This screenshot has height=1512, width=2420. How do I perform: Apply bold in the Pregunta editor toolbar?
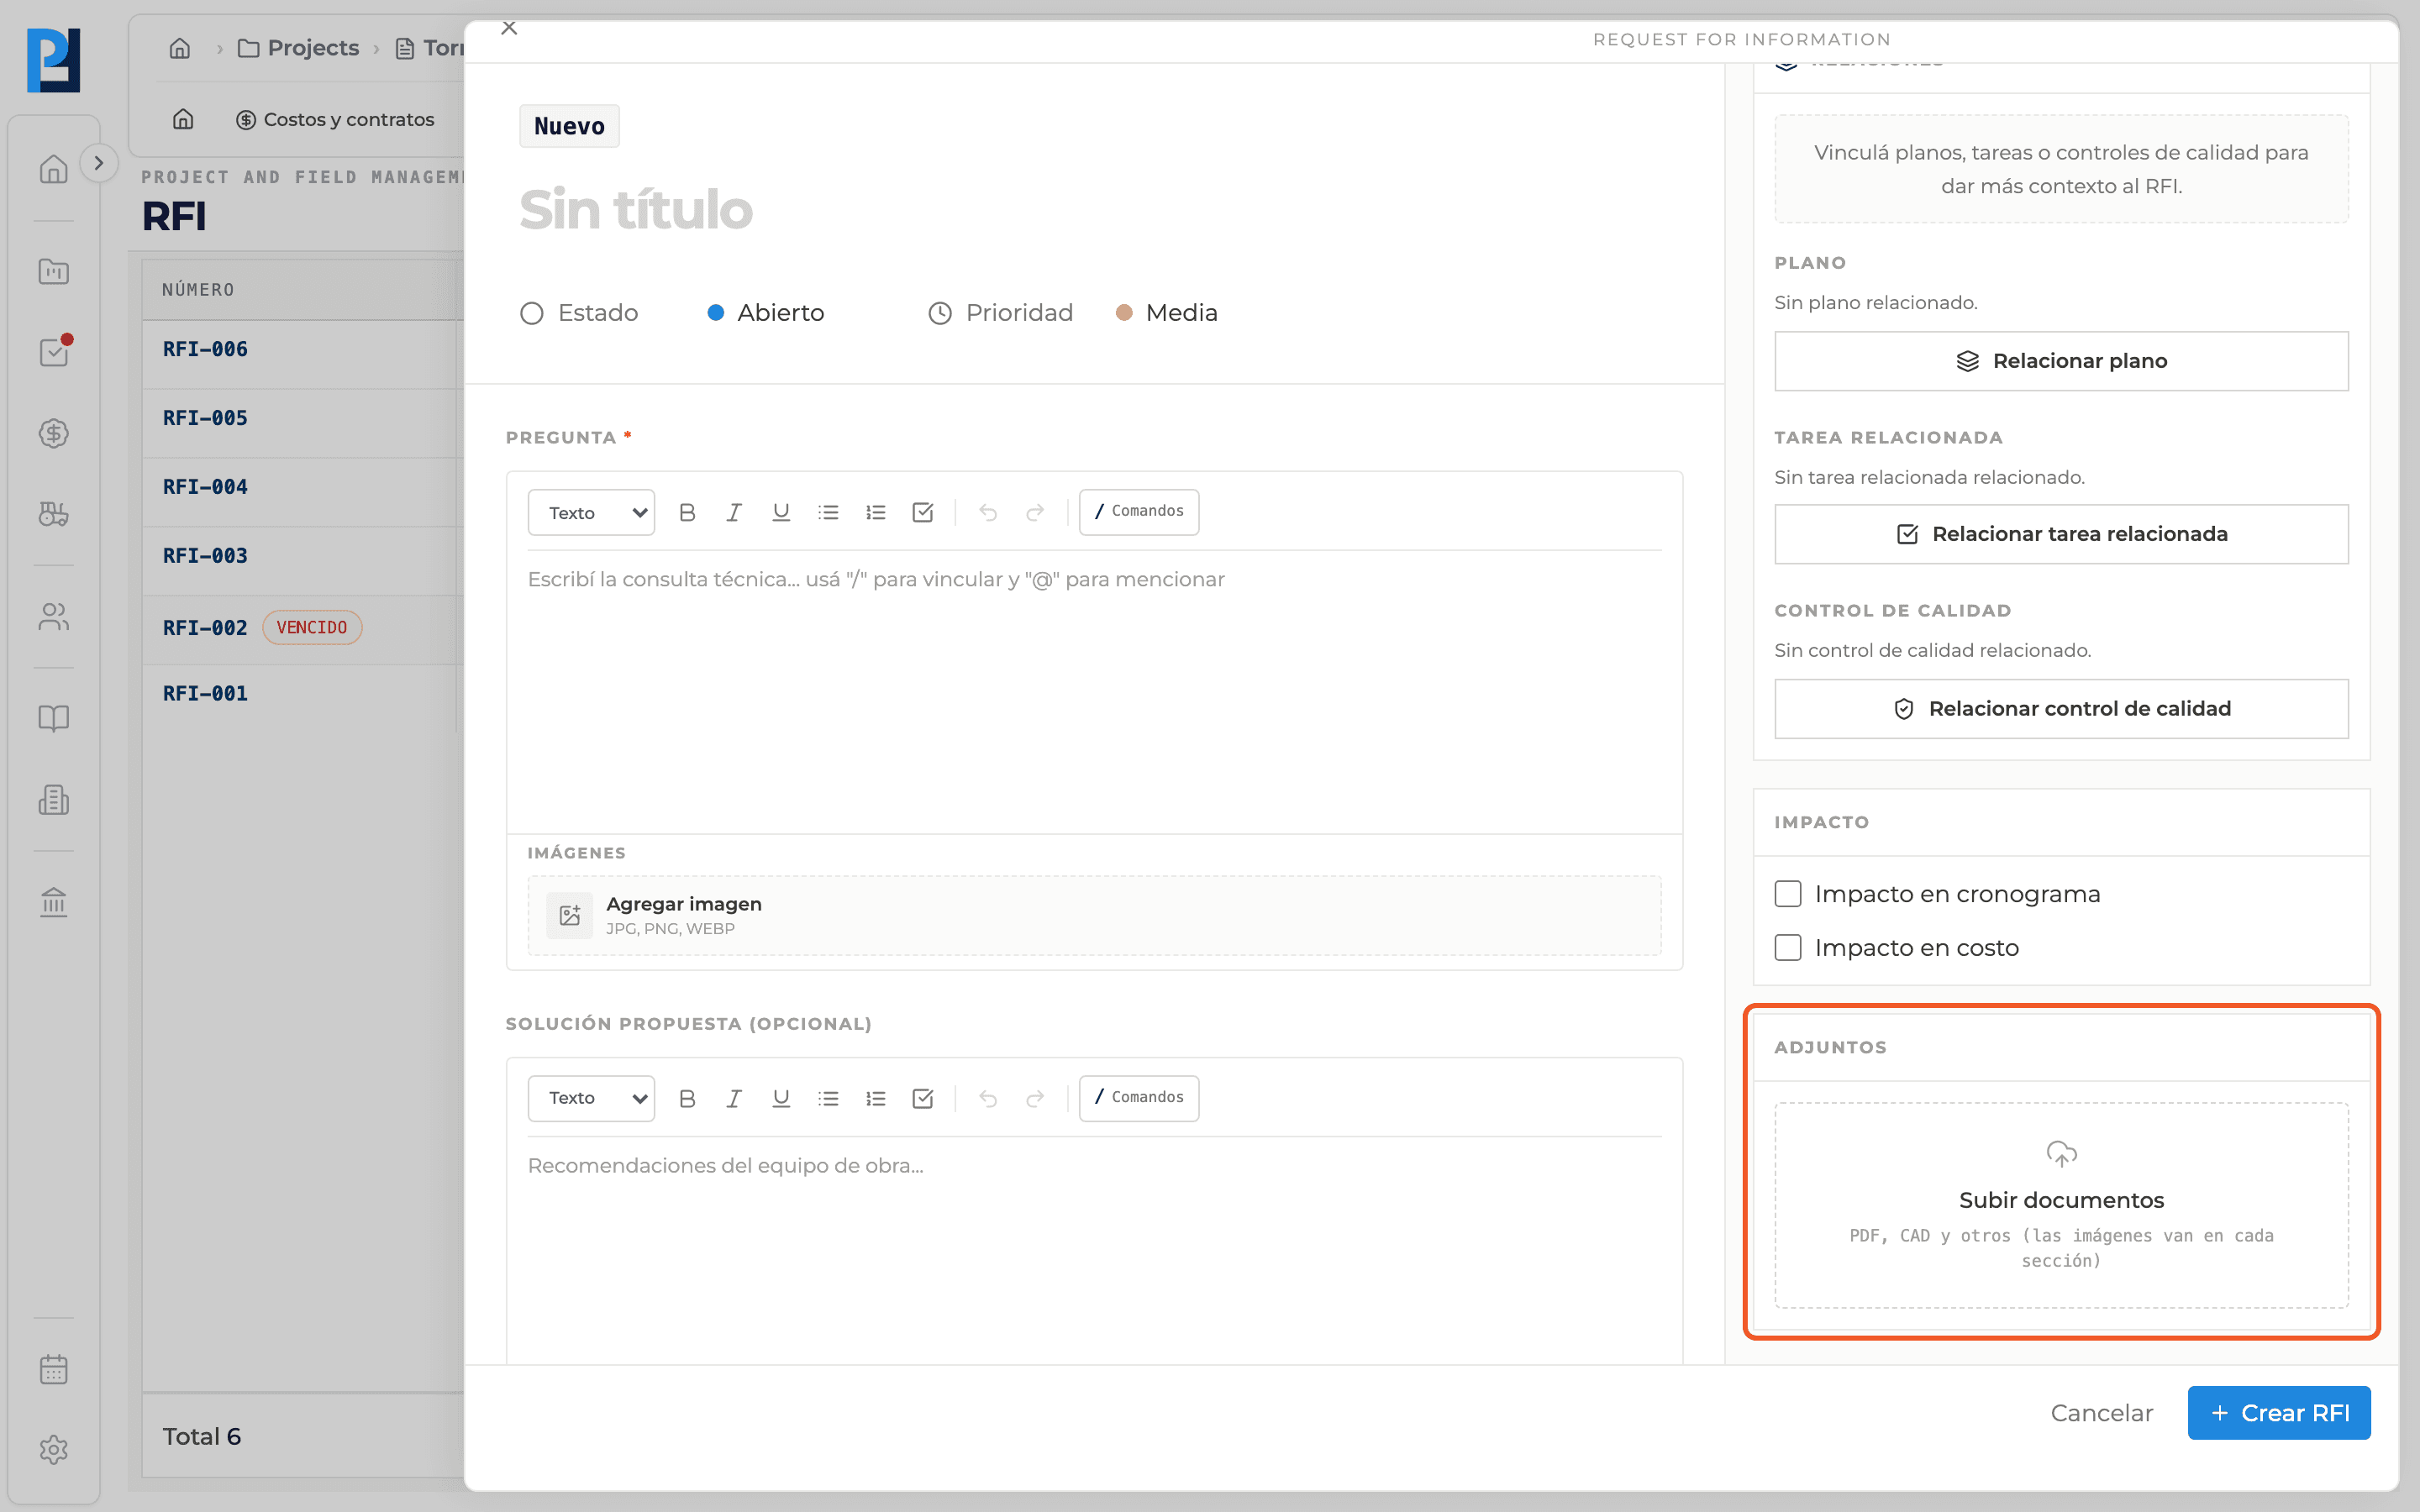click(x=687, y=512)
